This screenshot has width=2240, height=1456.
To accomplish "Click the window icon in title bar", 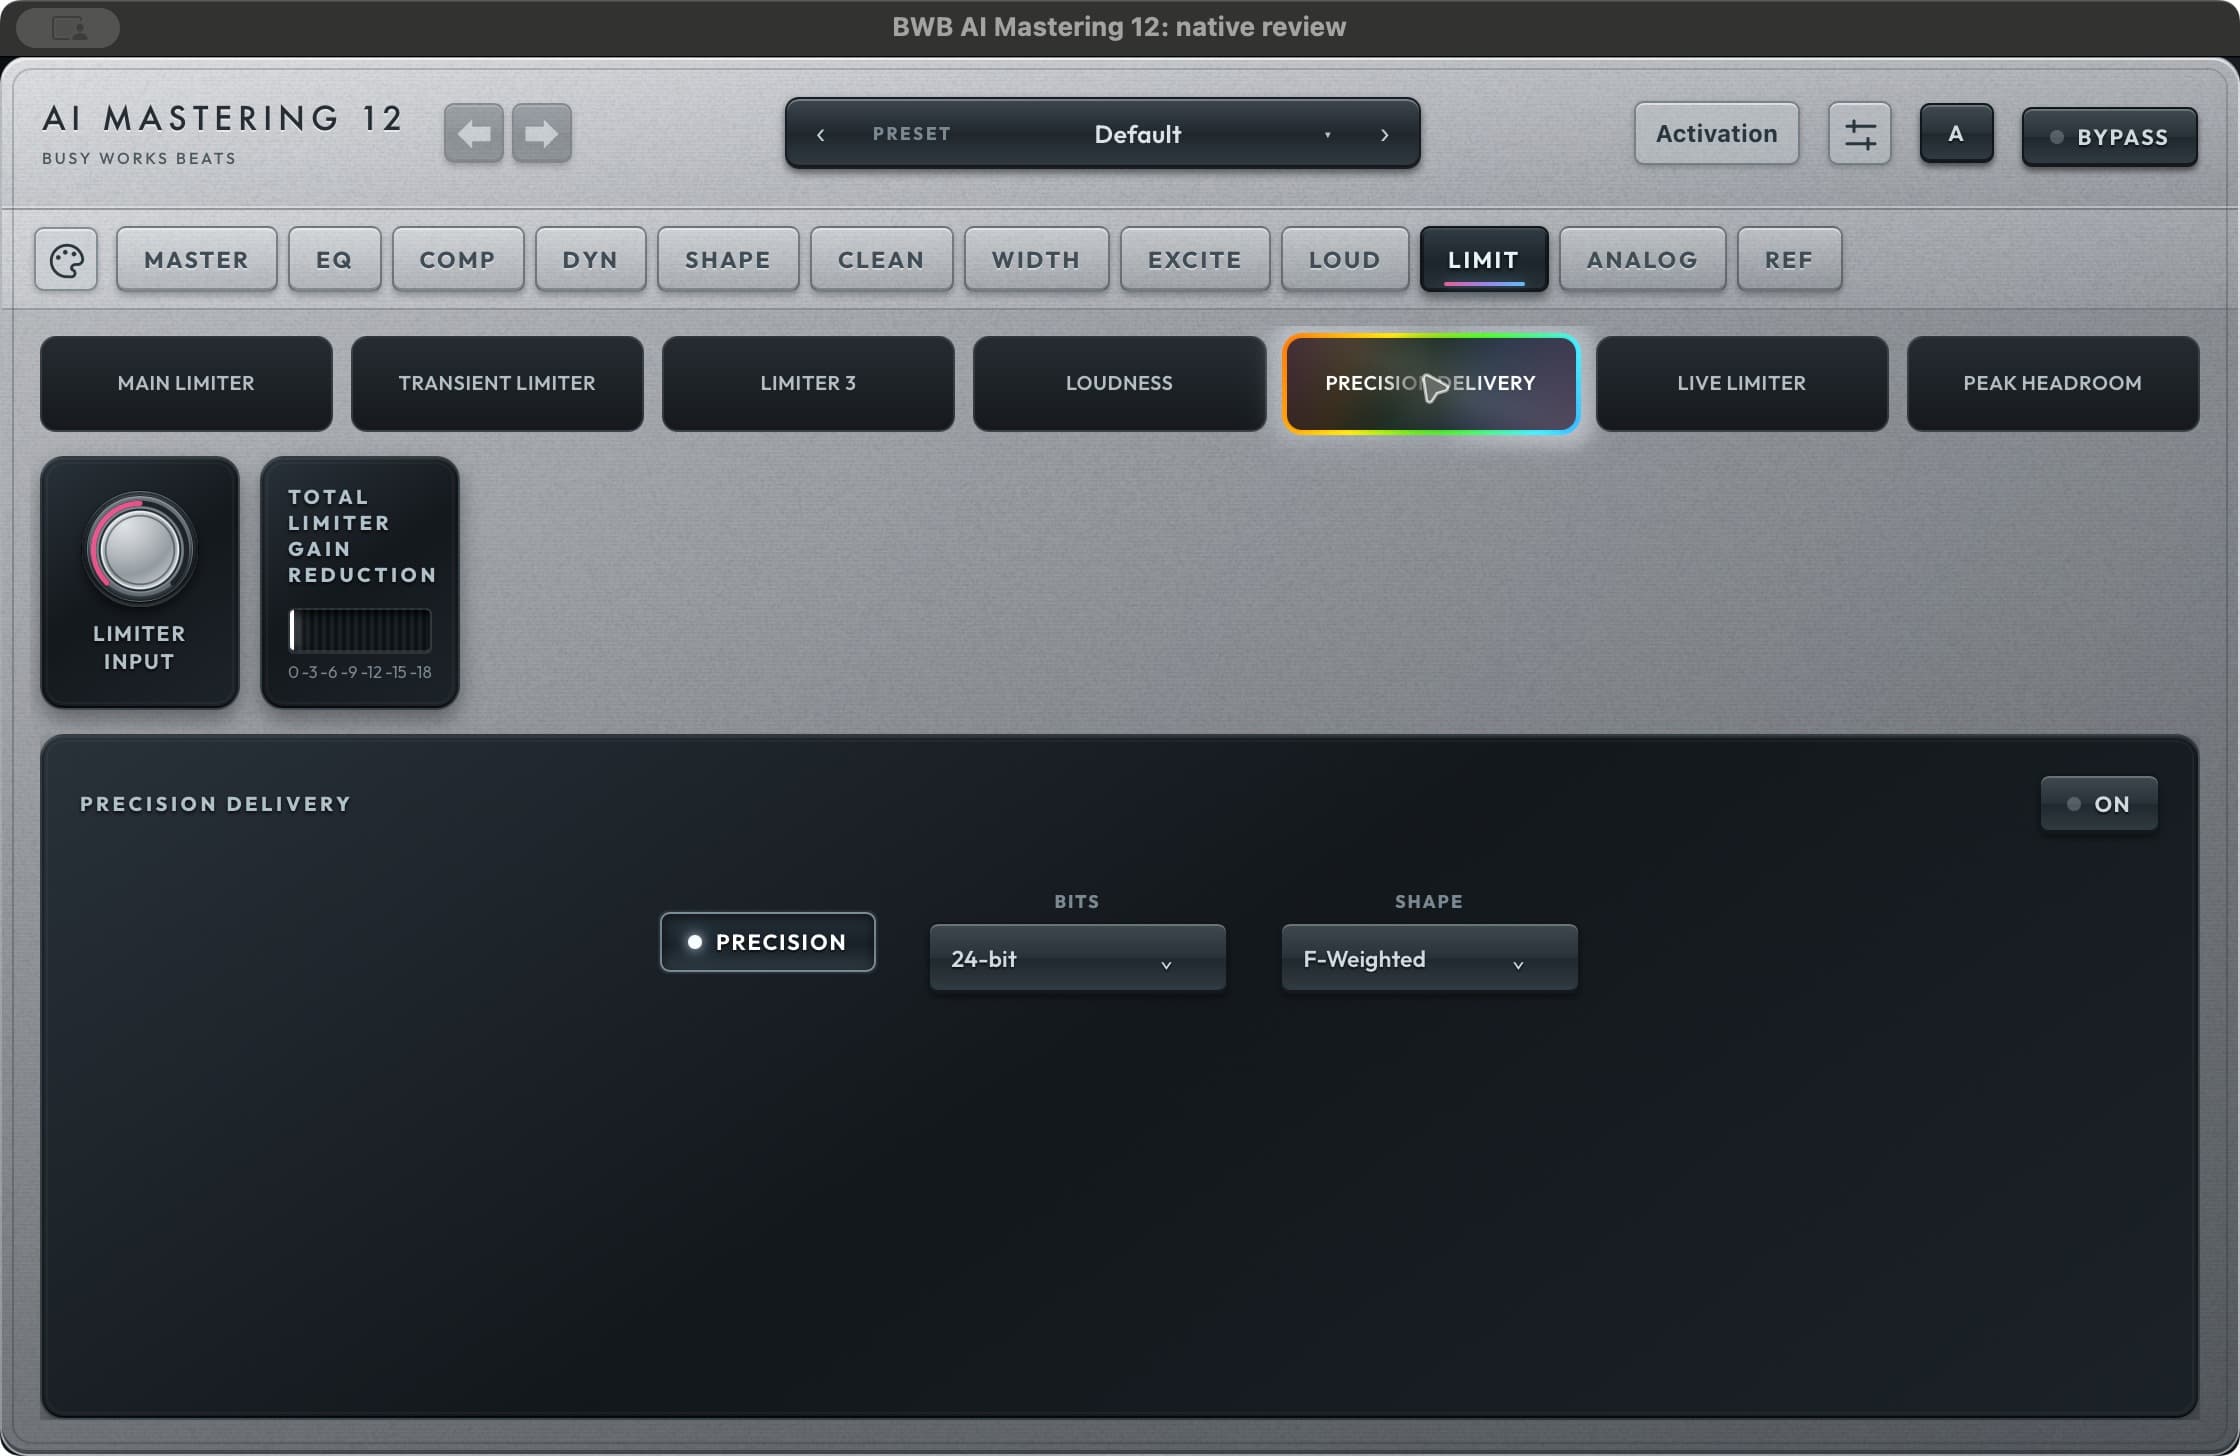I will pyautogui.click(x=68, y=28).
